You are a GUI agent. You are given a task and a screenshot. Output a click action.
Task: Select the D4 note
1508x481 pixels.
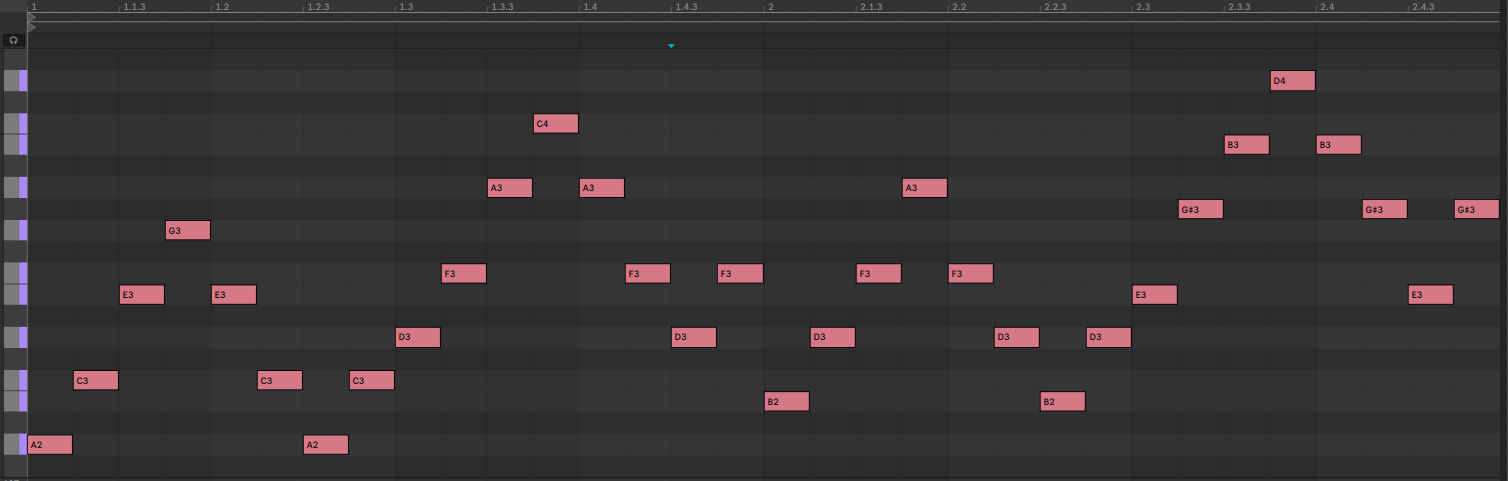pos(1293,81)
